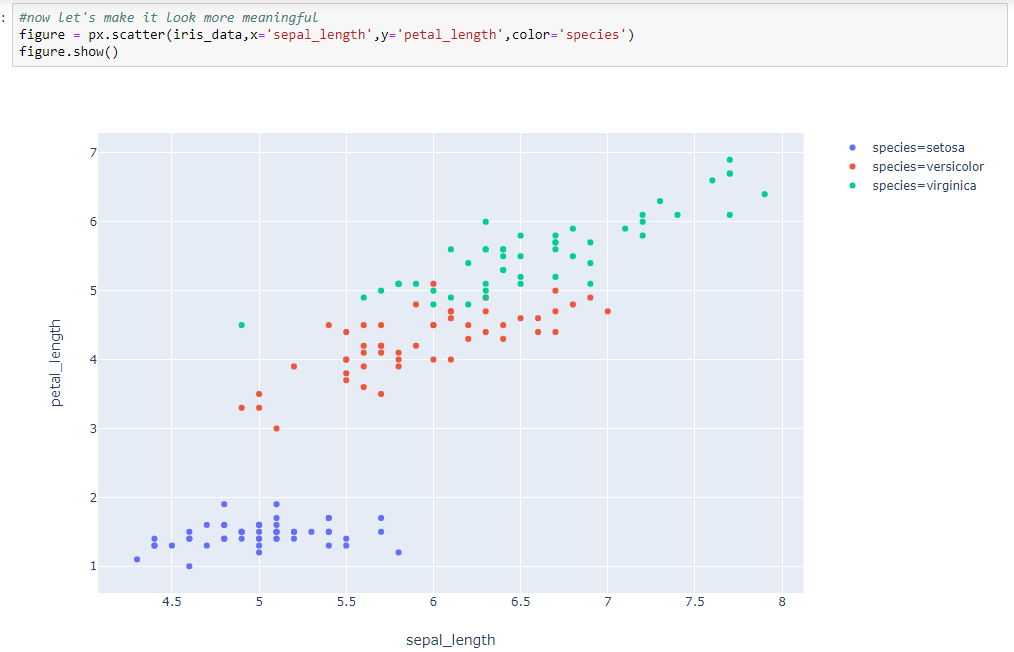
Task: Select the virginica legend marker dot
Action: pos(852,185)
